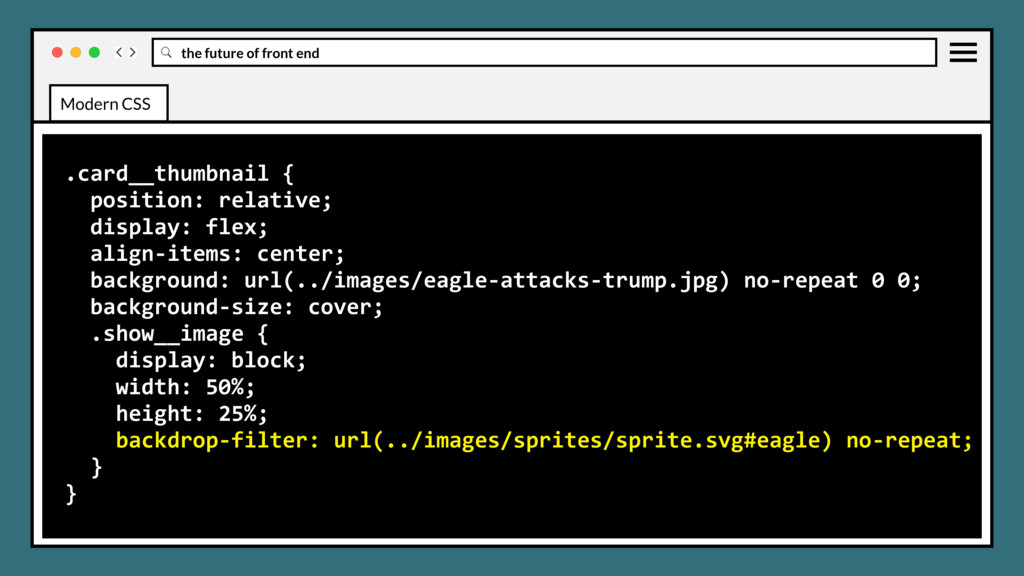Image resolution: width=1024 pixels, height=576 pixels.
Task: Go back with the left chevron
Action: tap(119, 52)
